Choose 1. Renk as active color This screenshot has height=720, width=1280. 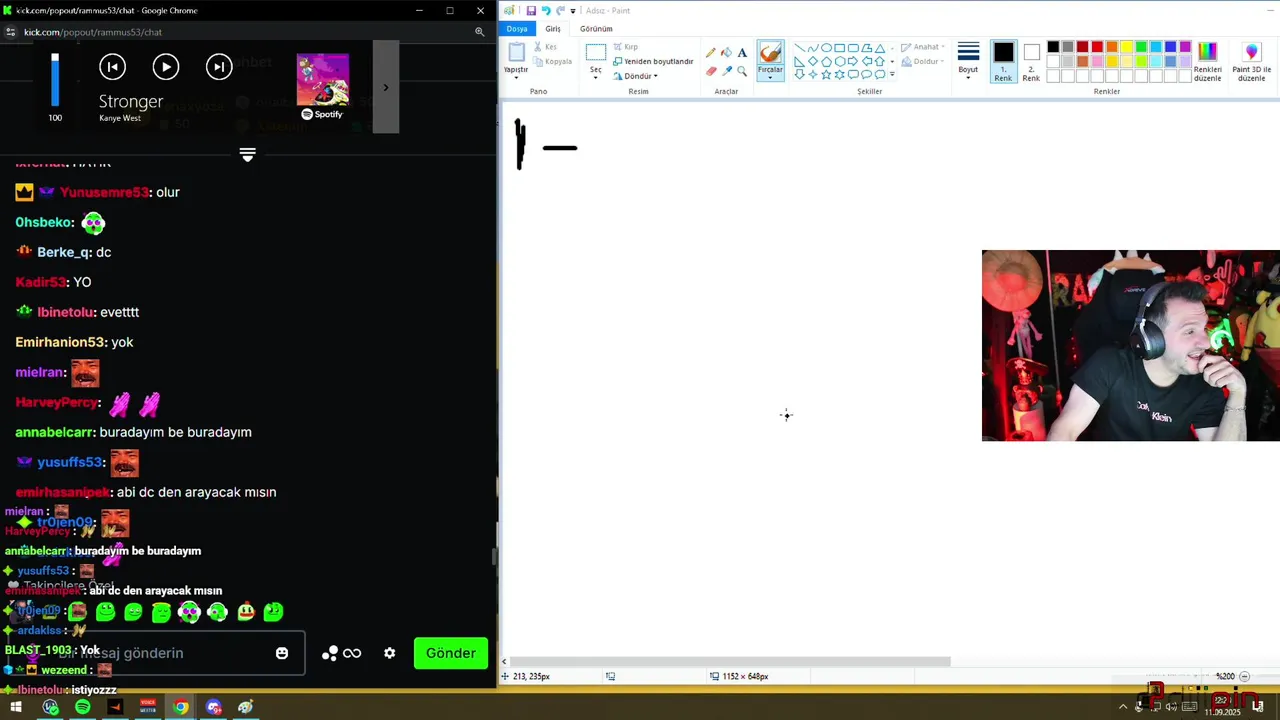point(1003,61)
